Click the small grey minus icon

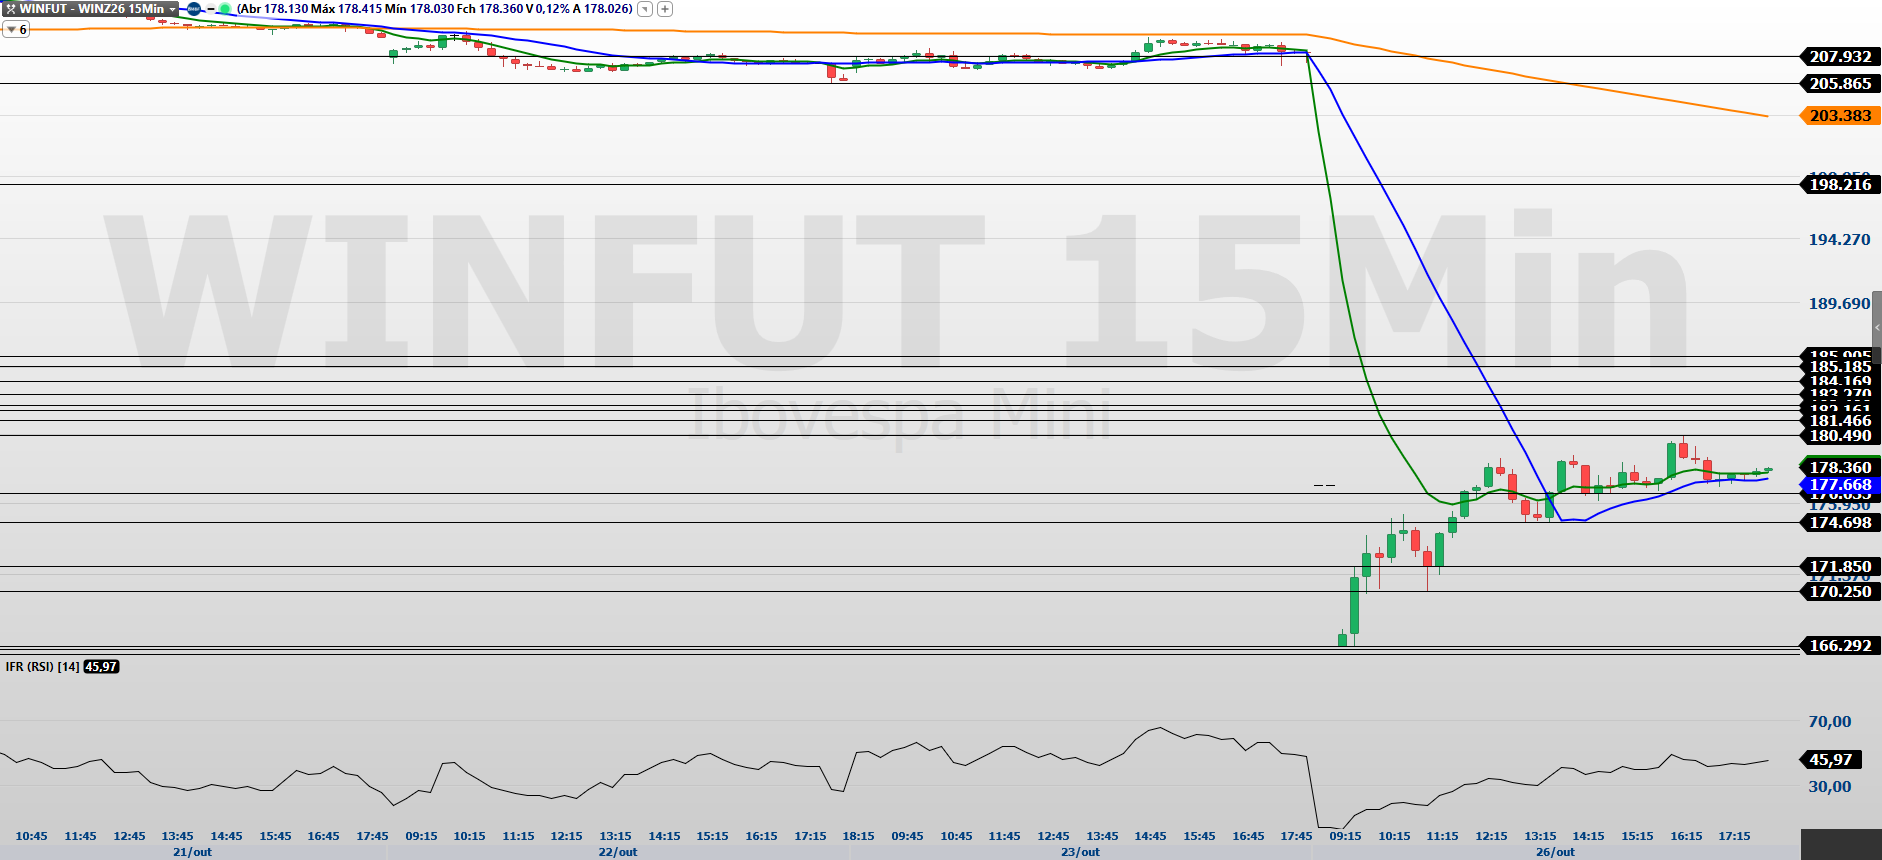[211, 9]
